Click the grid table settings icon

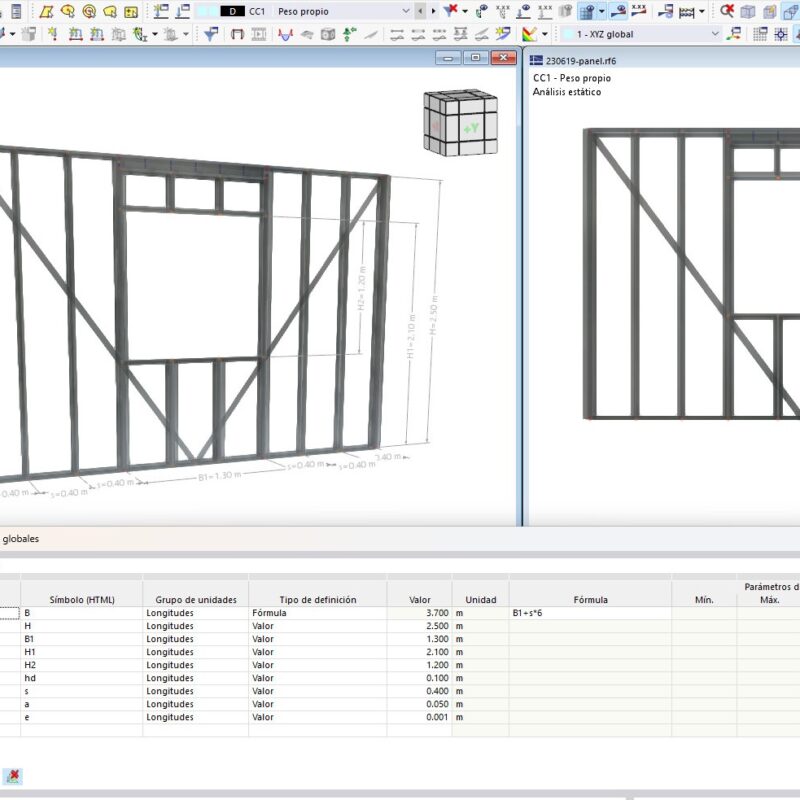(x=760, y=34)
